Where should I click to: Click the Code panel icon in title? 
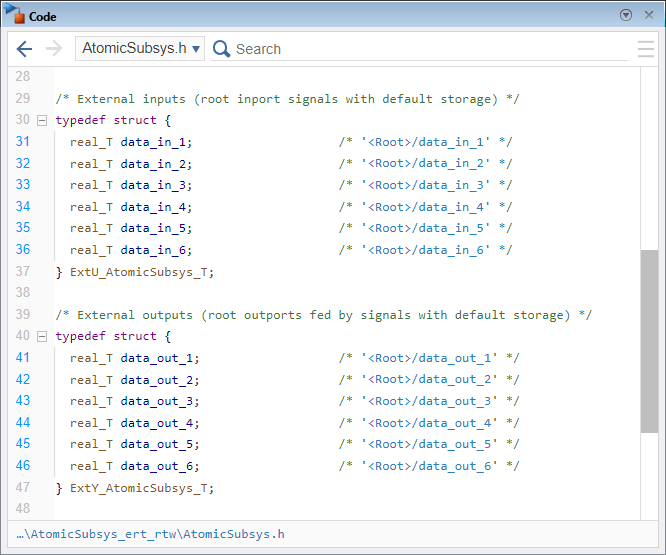click(x=15, y=14)
